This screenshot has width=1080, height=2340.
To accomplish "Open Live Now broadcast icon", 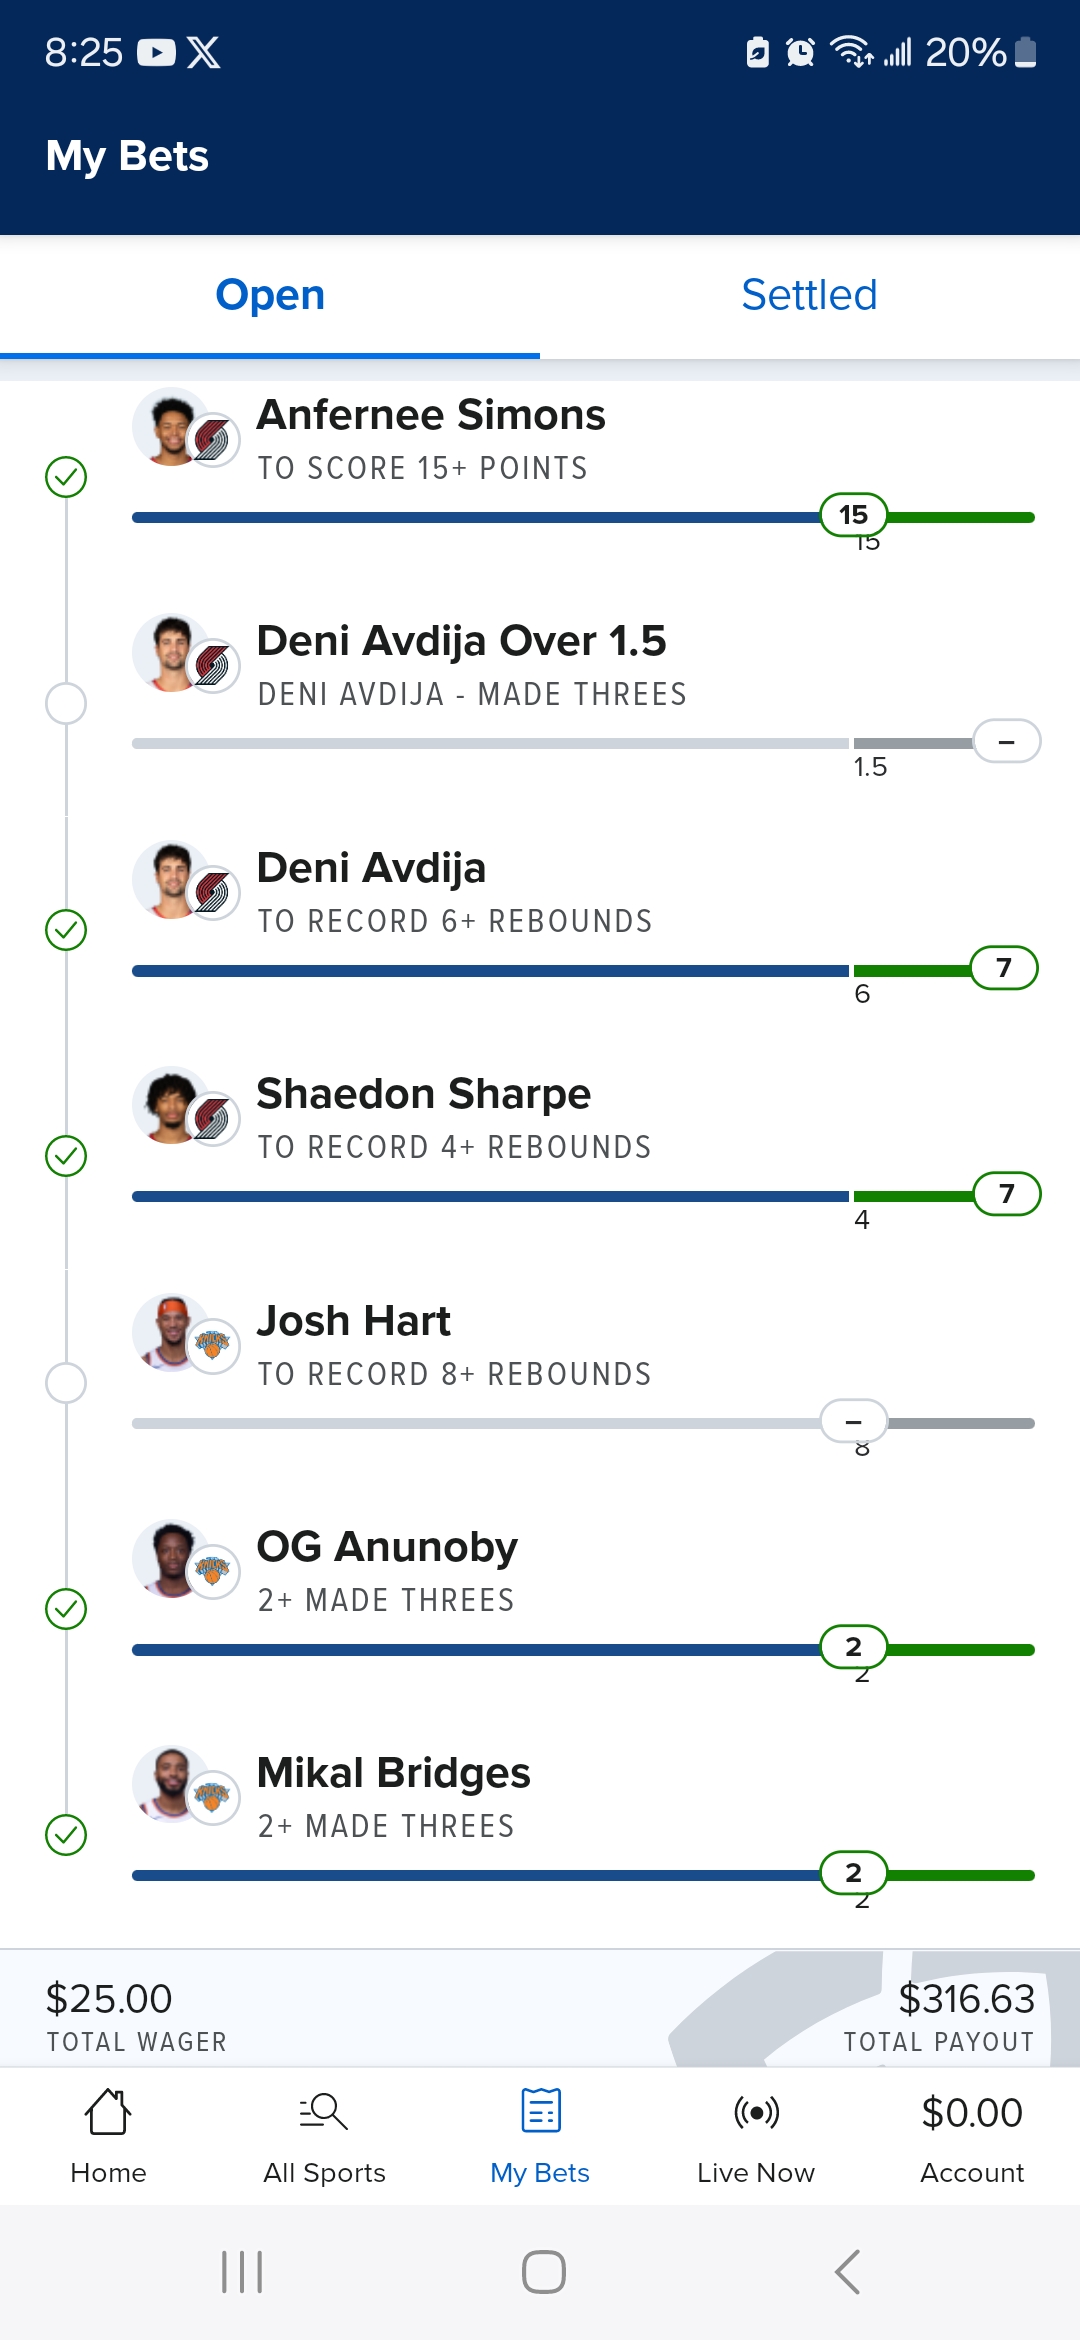I will (x=756, y=2112).
